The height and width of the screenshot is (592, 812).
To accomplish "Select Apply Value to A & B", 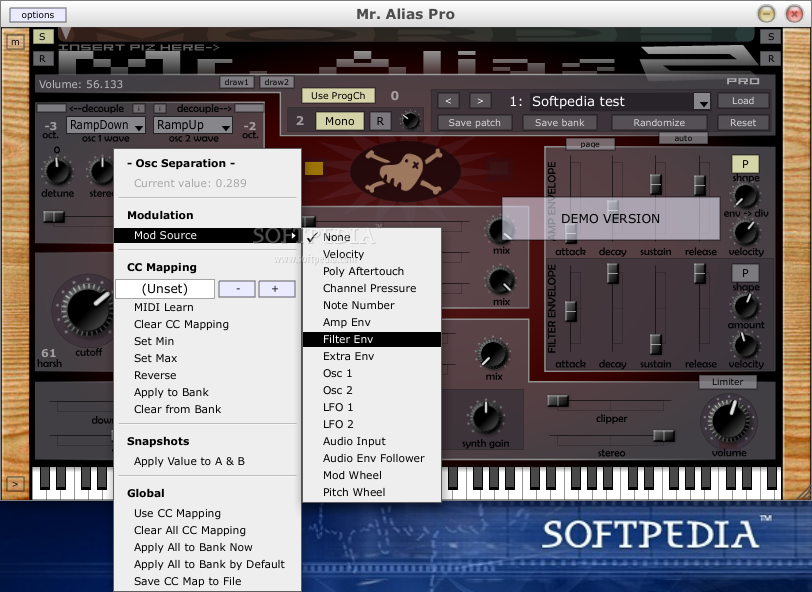I will [207, 461].
